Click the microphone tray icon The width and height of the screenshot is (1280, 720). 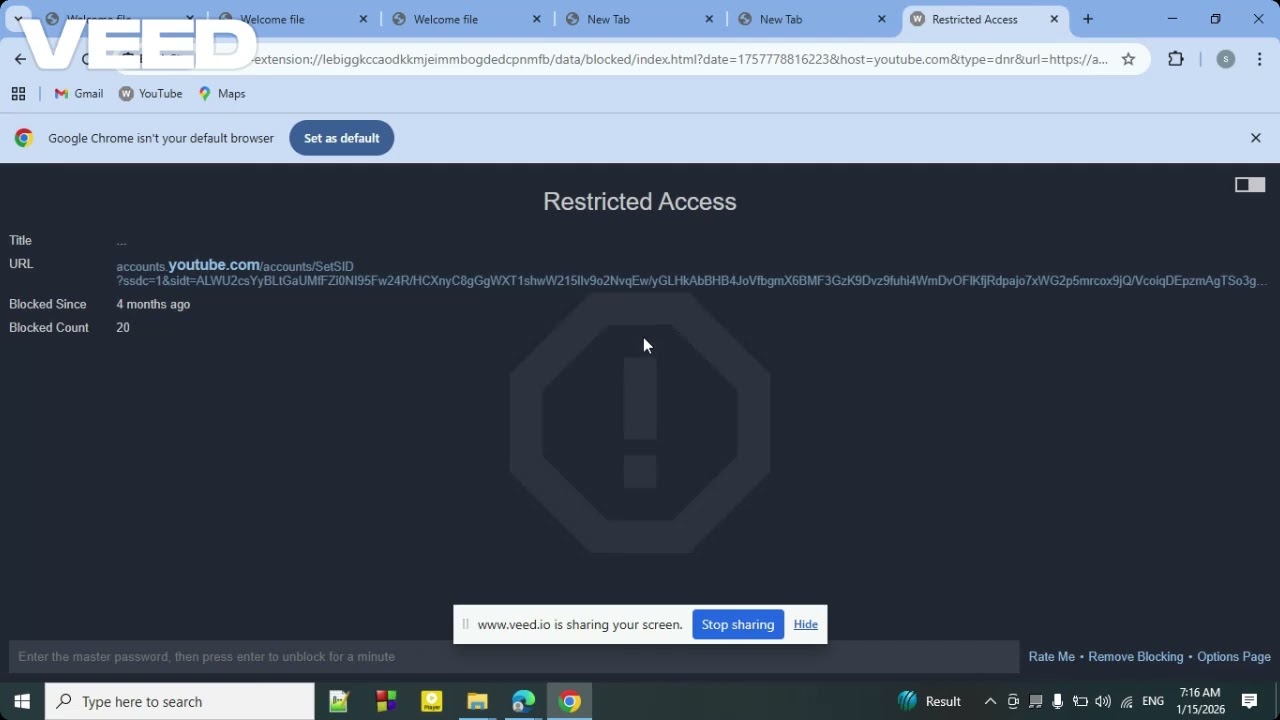click(x=1057, y=702)
